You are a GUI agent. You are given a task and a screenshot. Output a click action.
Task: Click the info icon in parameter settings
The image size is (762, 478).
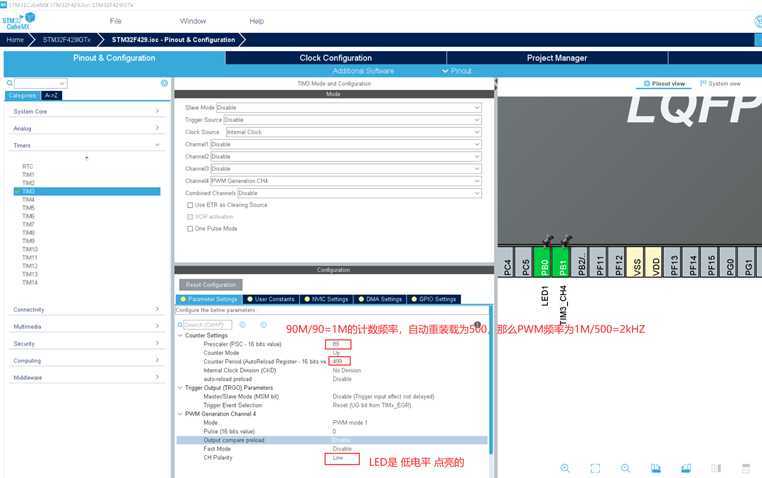[x=477, y=324]
